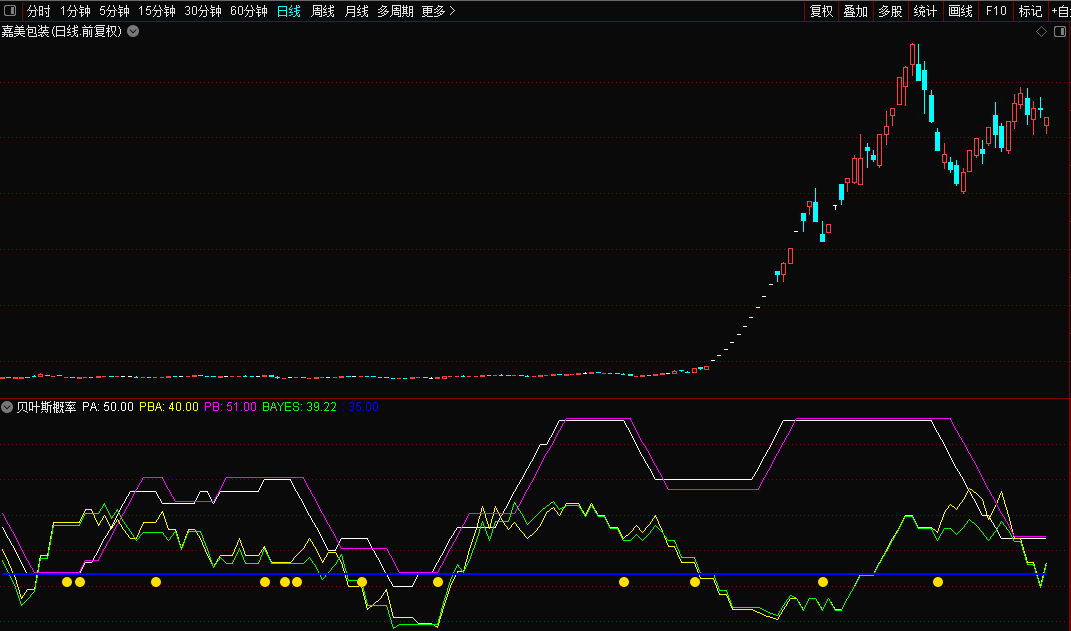The width and height of the screenshot is (1071, 631).
Task: Toggle the right sidebar panel icon
Action: point(1060,31)
